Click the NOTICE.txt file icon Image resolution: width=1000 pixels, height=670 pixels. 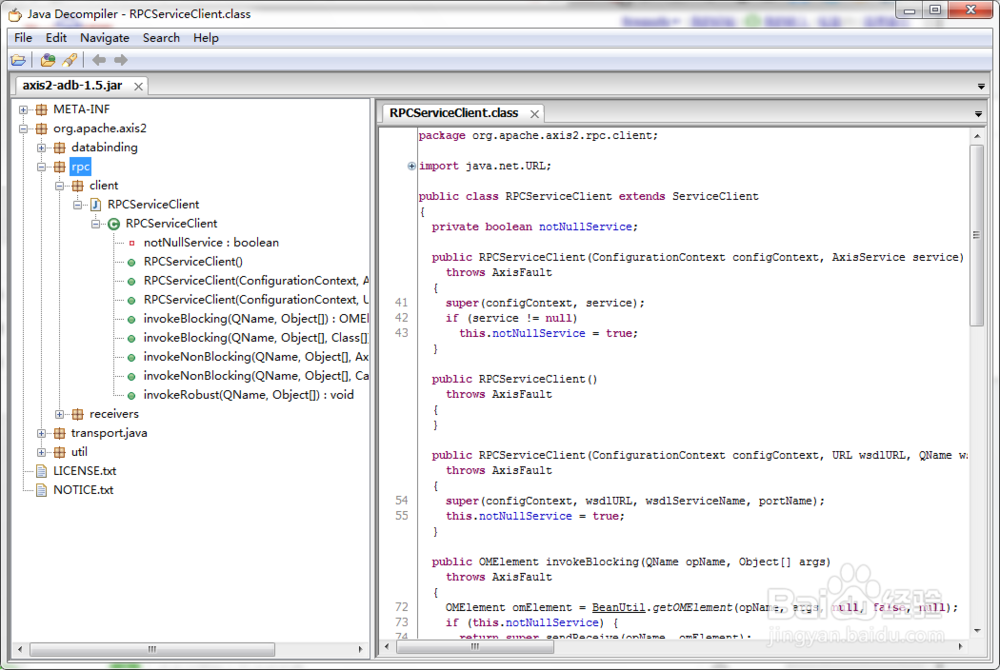[x=41, y=490]
